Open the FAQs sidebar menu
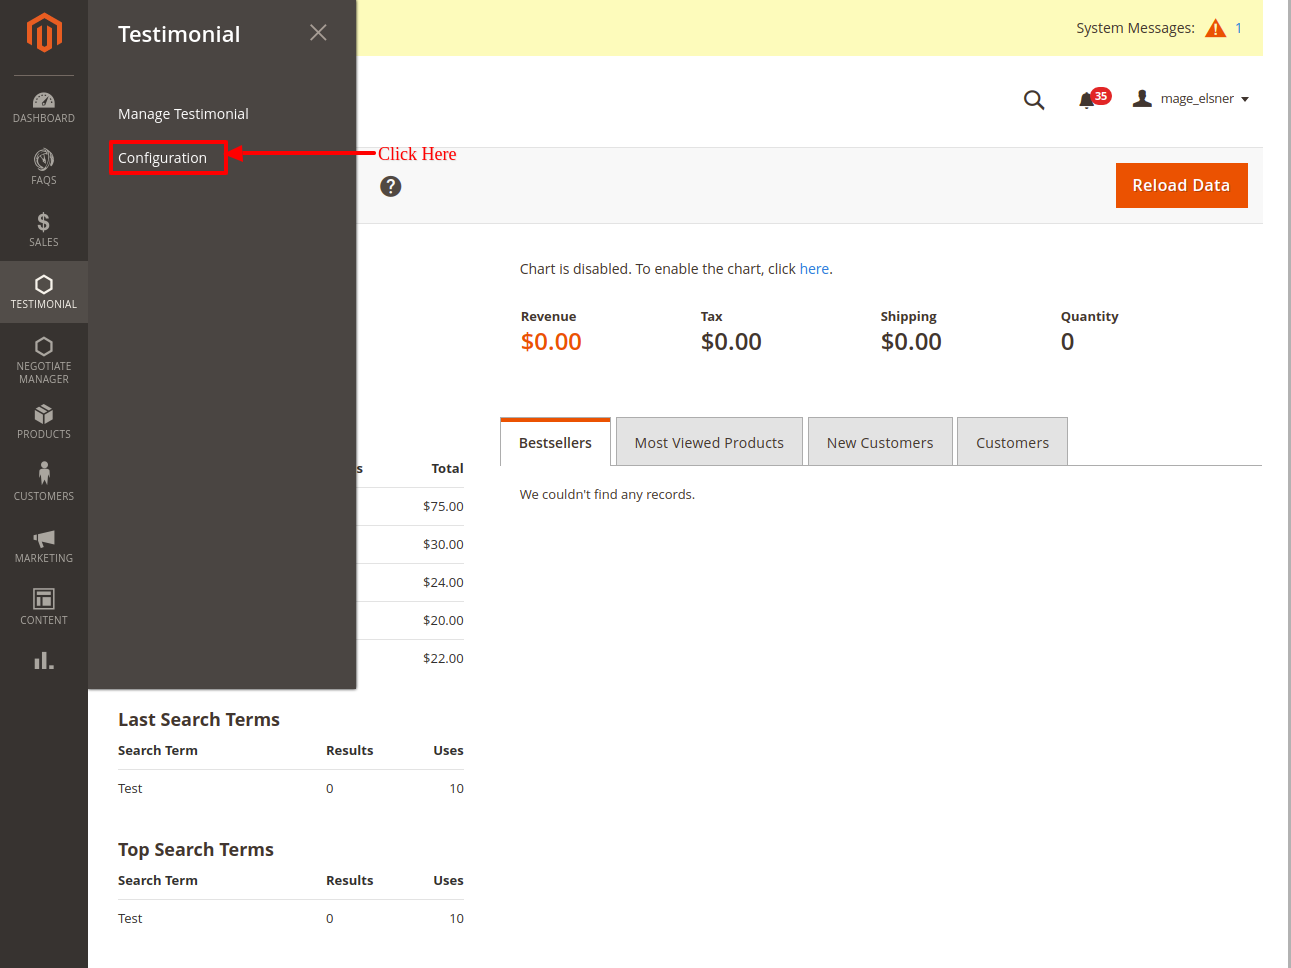 [44, 167]
